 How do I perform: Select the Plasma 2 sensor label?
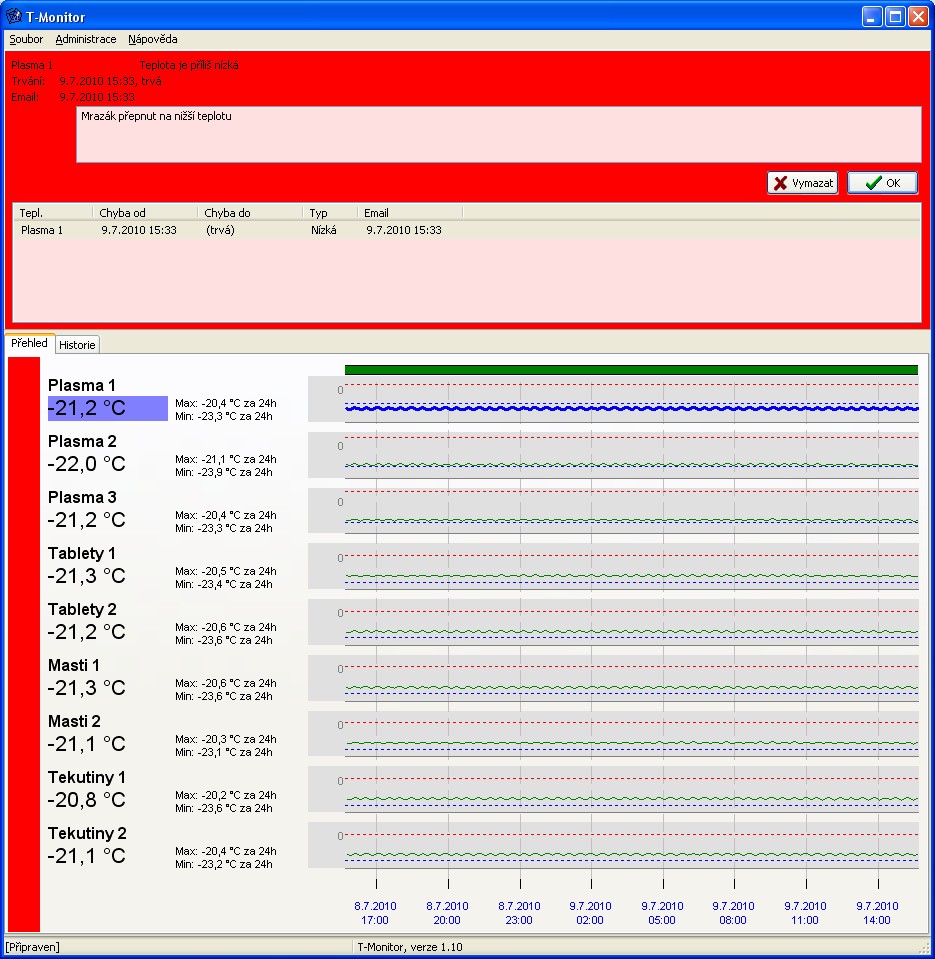(82, 441)
